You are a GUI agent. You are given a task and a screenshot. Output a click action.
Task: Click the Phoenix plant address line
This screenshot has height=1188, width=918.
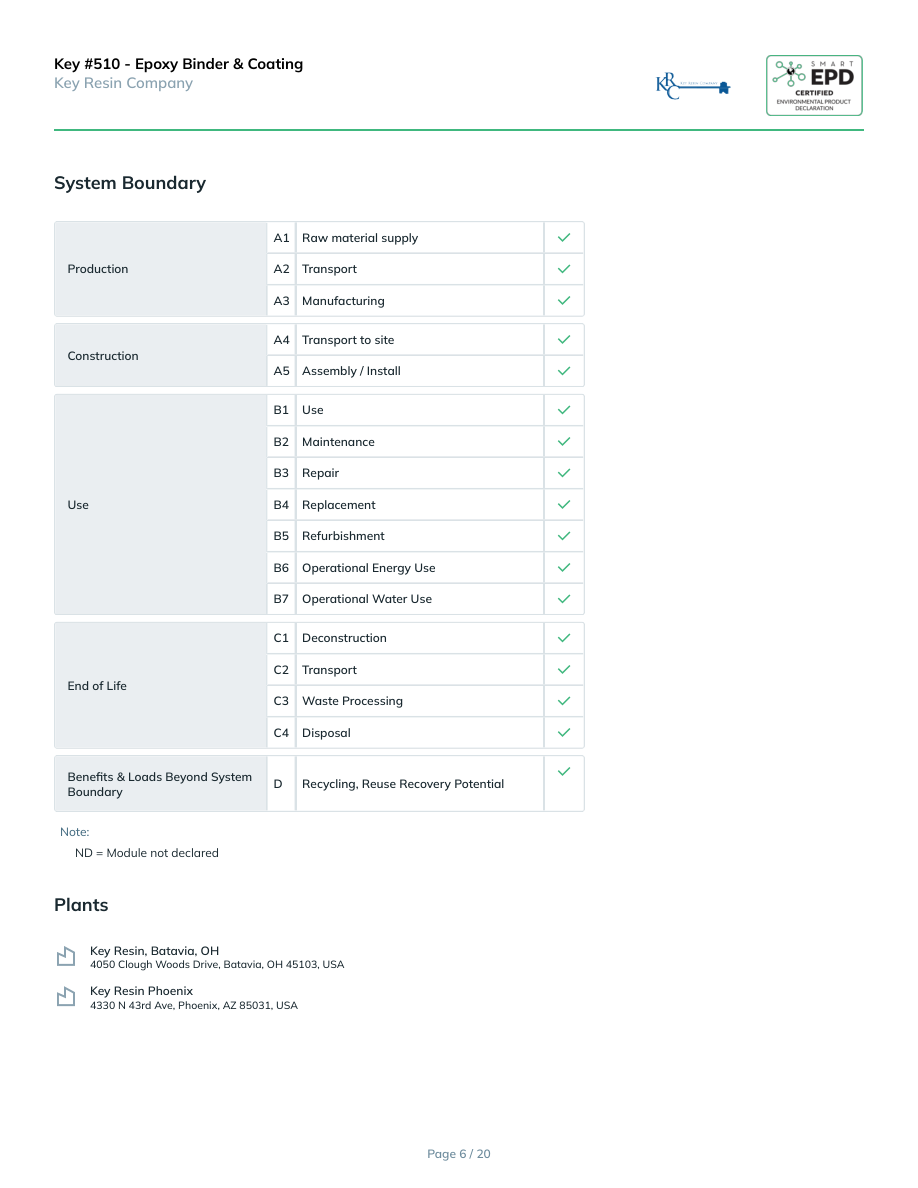click(x=194, y=1006)
